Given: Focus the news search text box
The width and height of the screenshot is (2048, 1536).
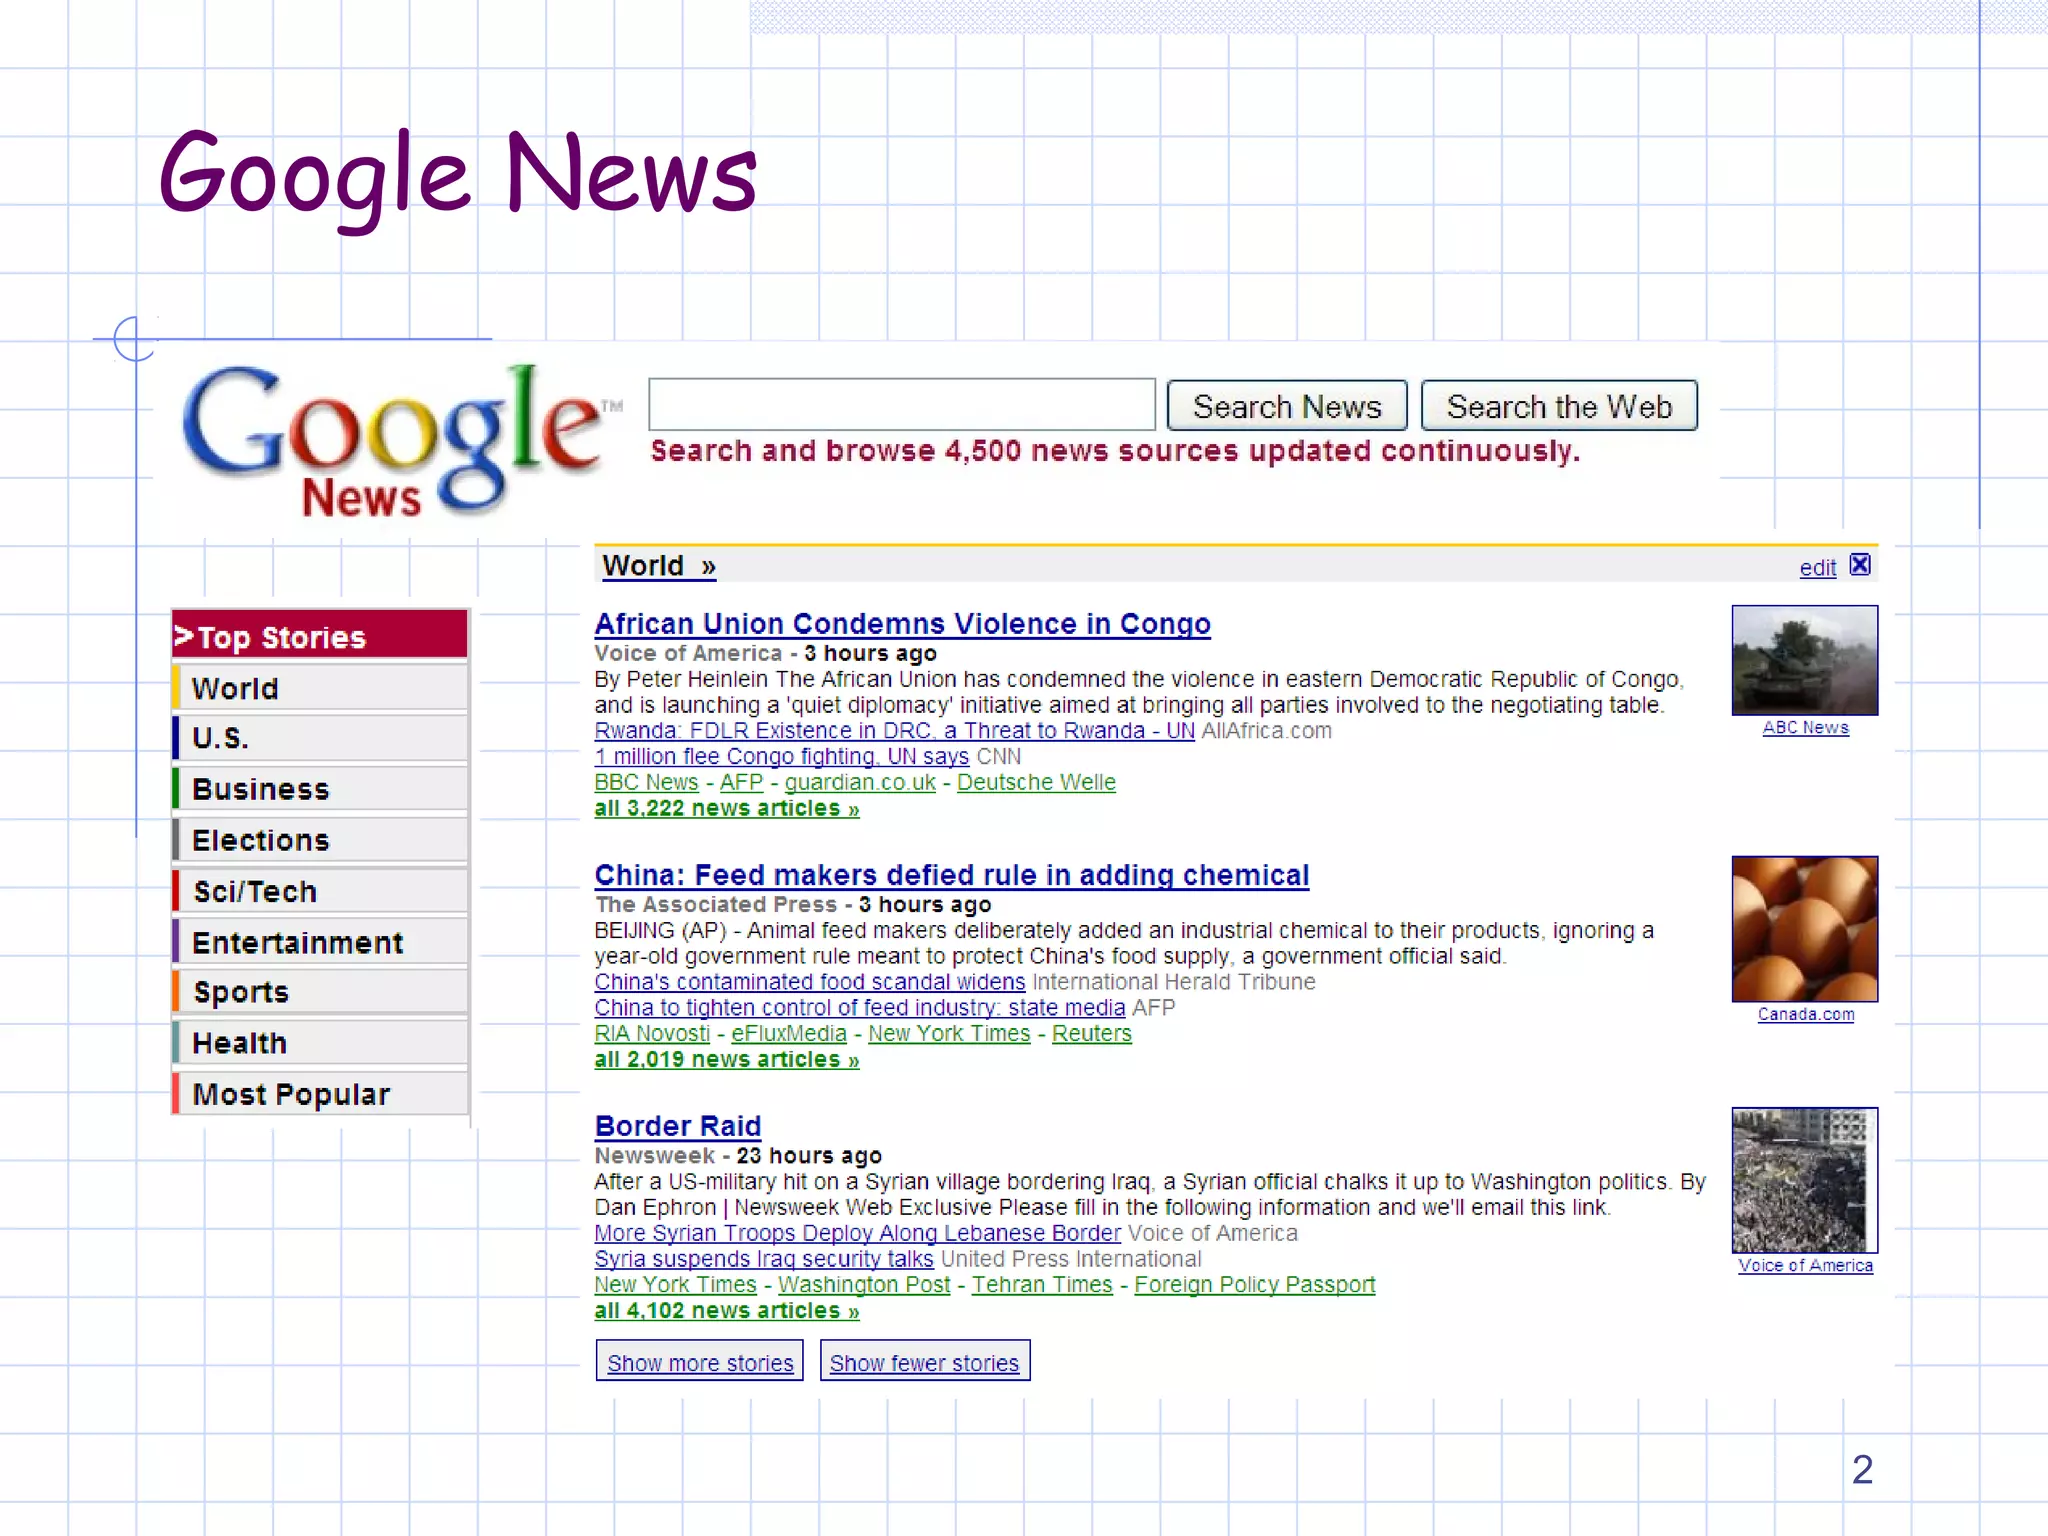Looking at the screenshot, I should 901,405.
